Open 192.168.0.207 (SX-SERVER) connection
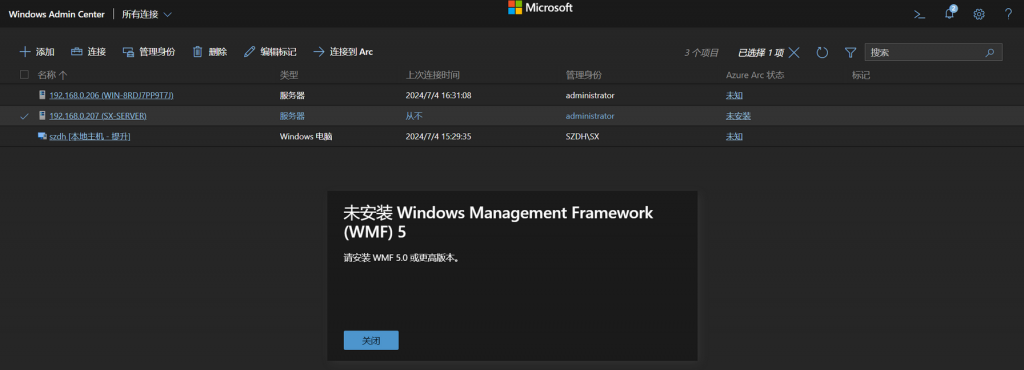 (98, 116)
